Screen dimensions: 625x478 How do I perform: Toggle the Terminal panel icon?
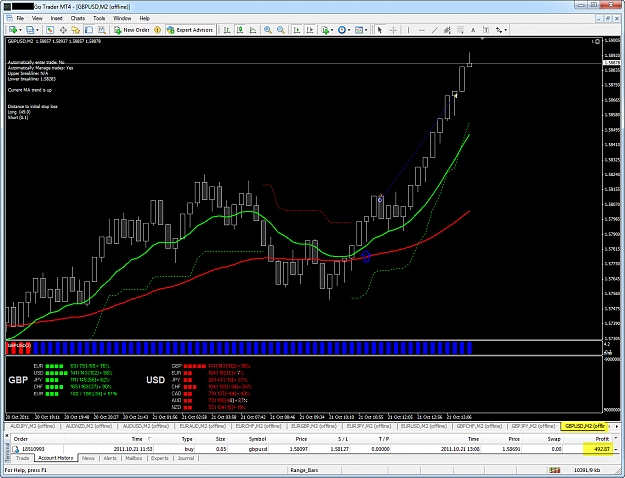pyautogui.click(x=89, y=30)
